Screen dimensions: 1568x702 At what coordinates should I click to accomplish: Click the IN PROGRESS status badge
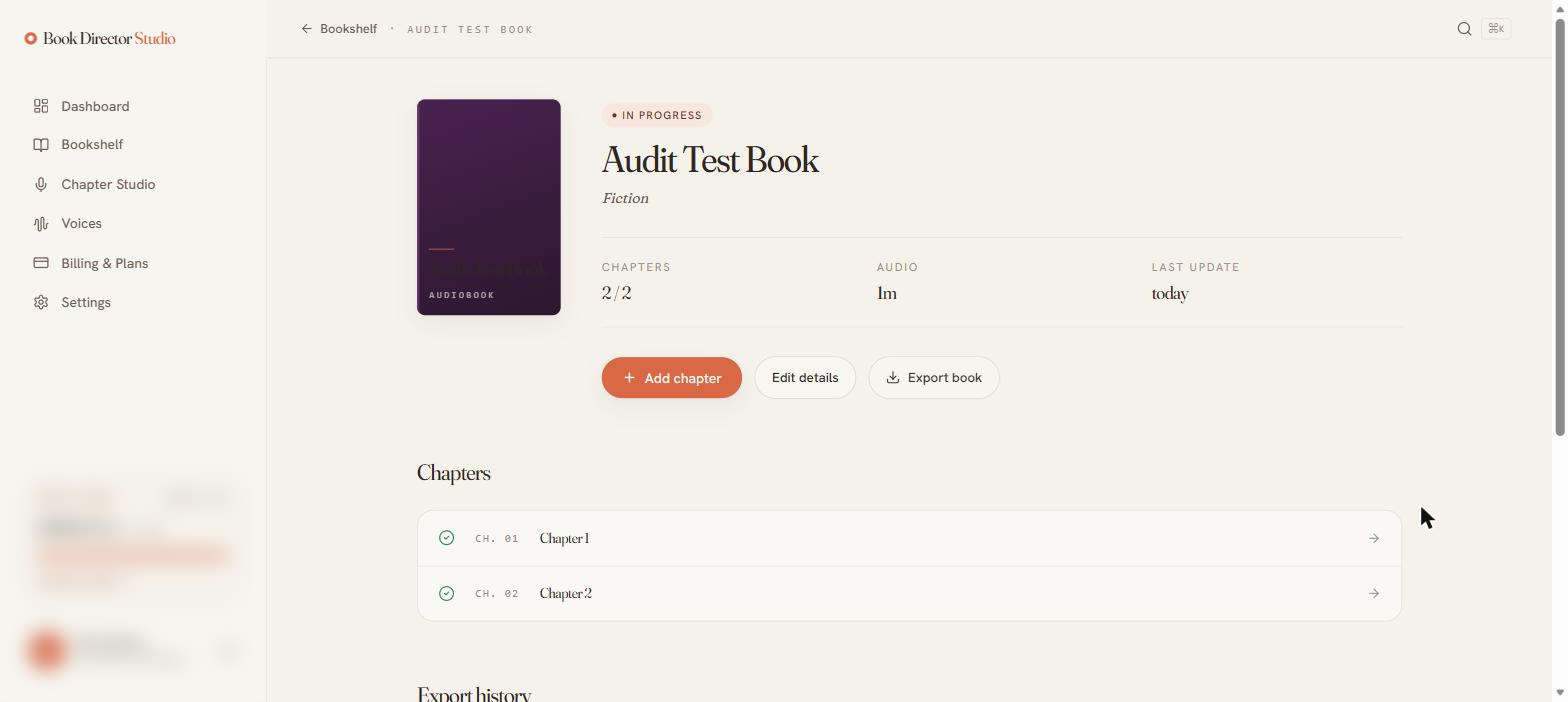click(x=657, y=115)
